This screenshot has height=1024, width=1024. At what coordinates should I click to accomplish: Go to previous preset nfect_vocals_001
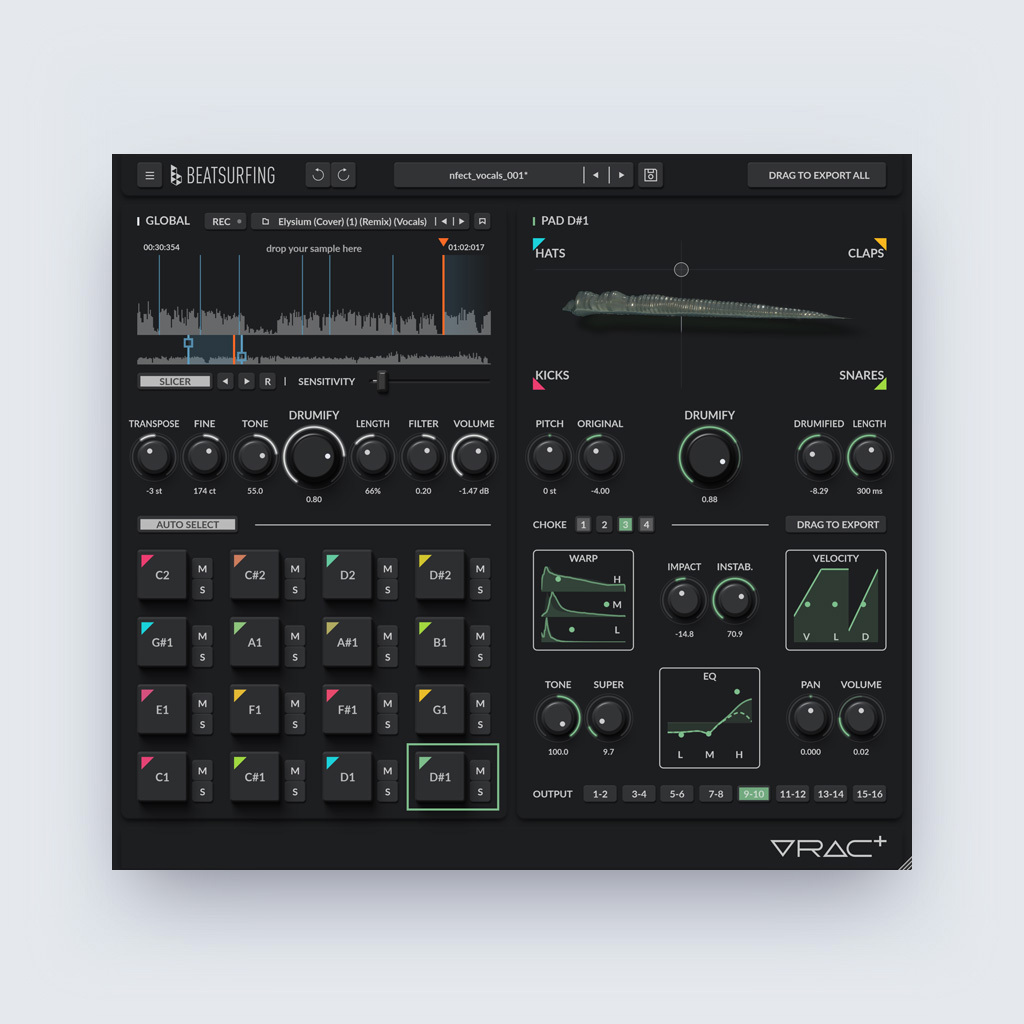coord(596,175)
